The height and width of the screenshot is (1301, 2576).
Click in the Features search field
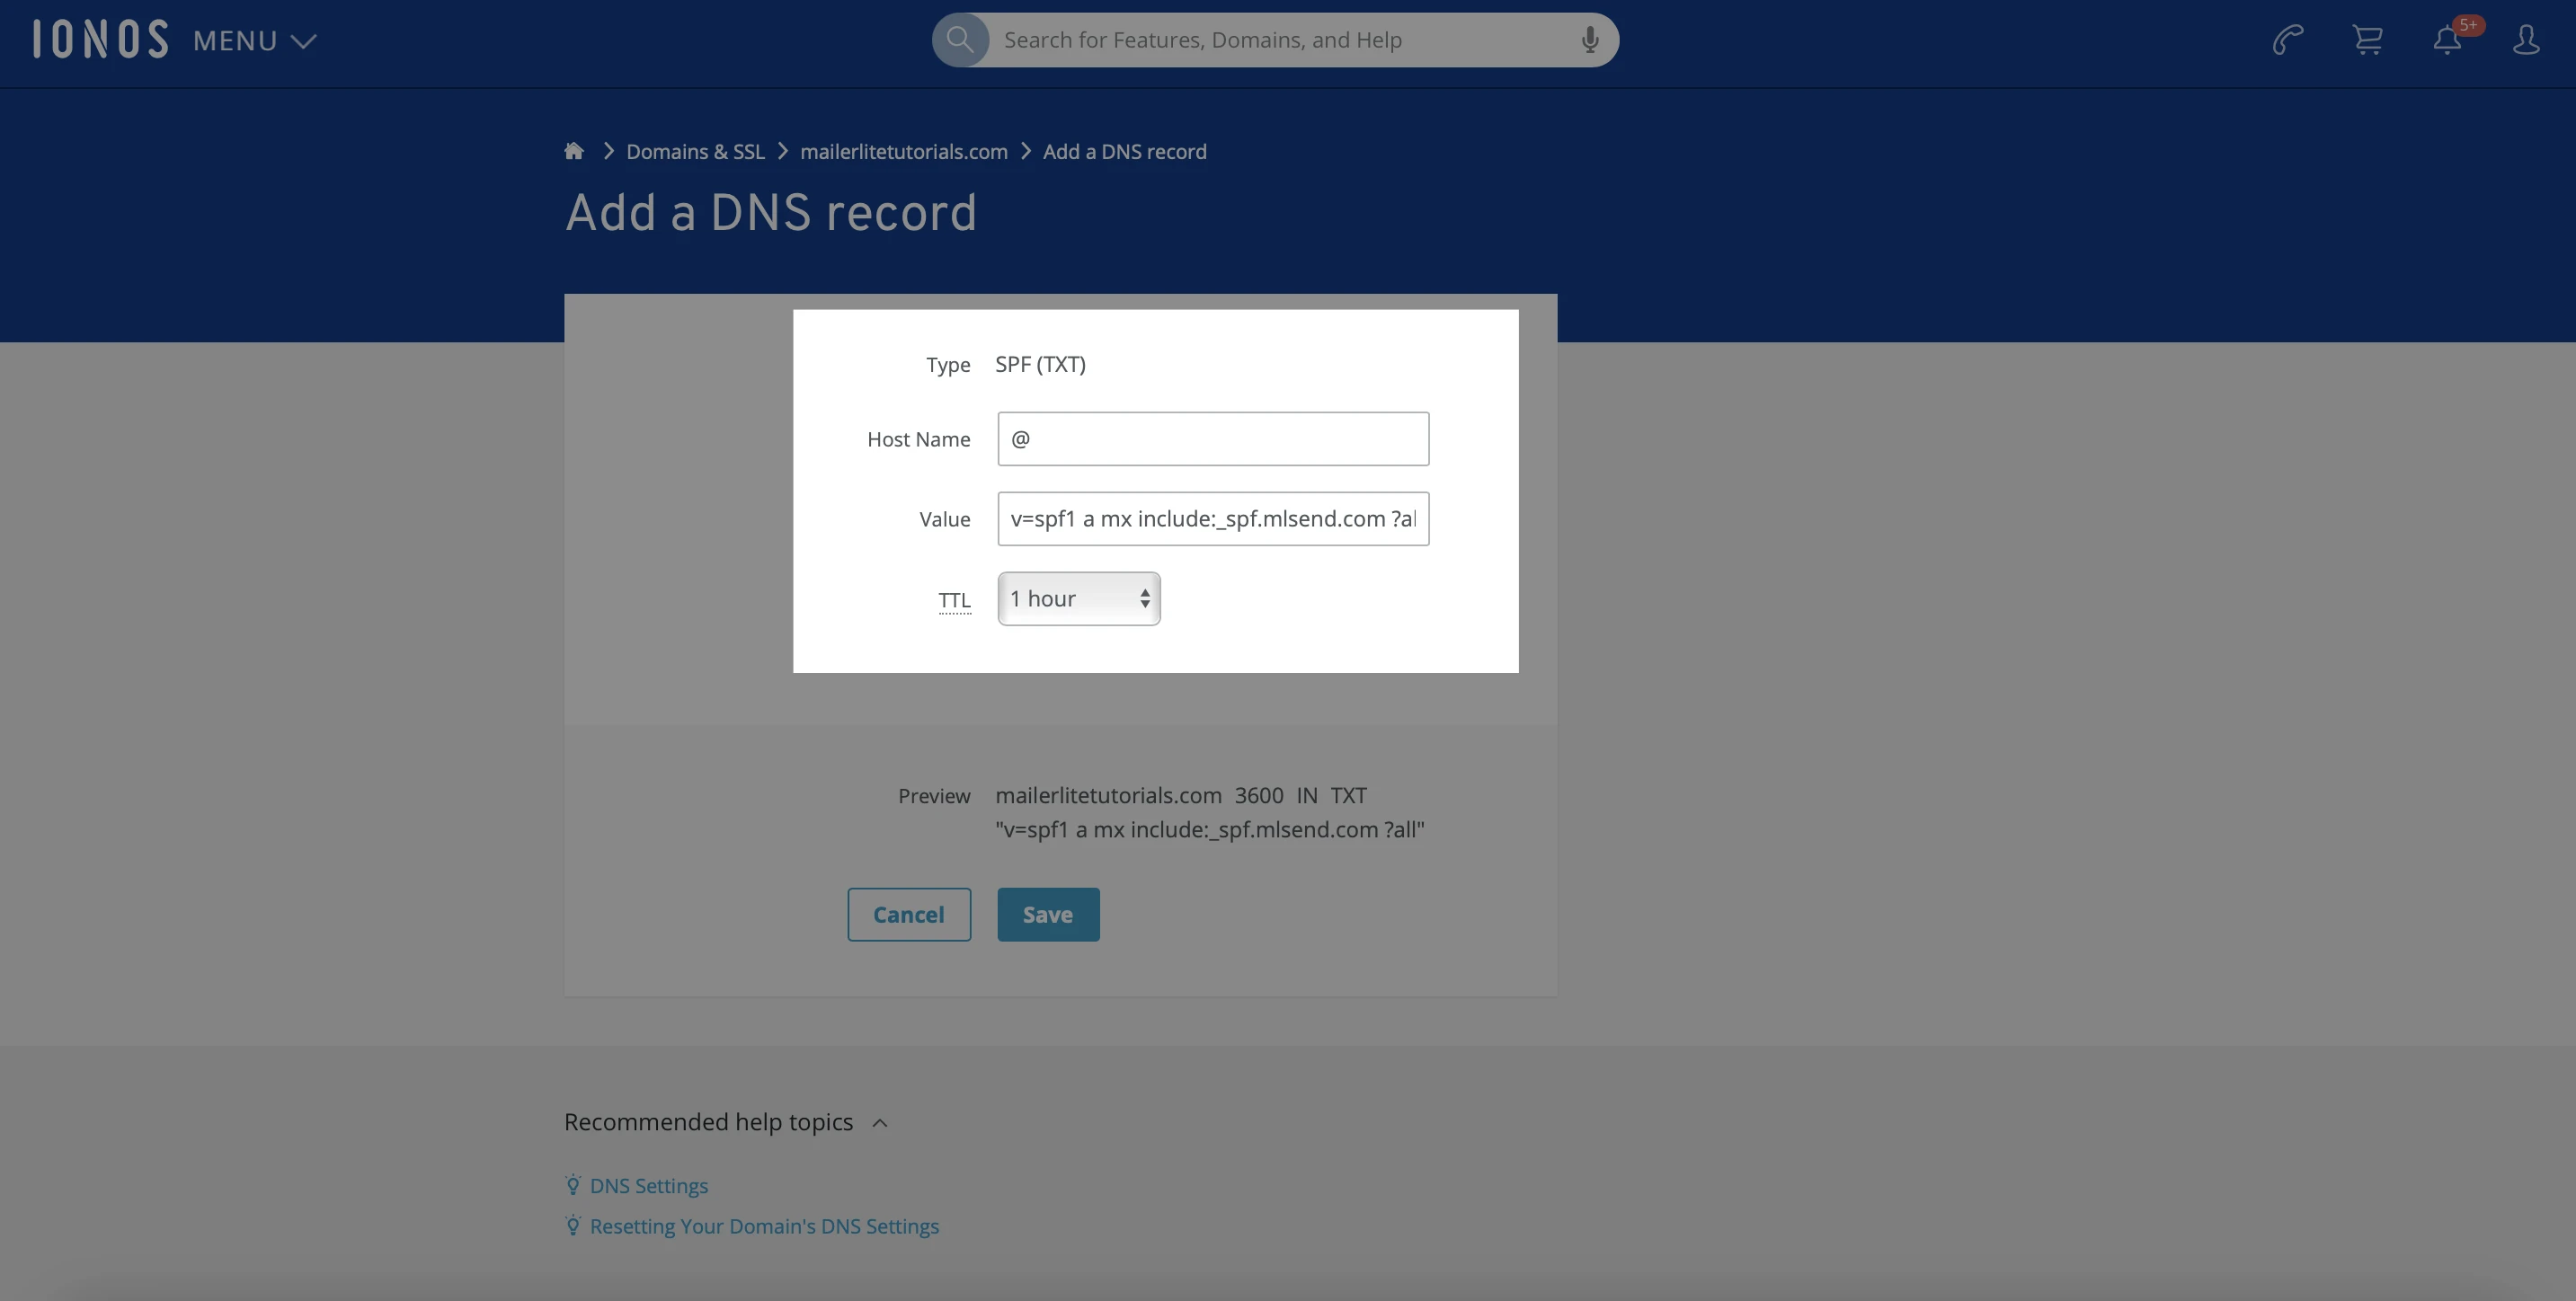point(1280,40)
